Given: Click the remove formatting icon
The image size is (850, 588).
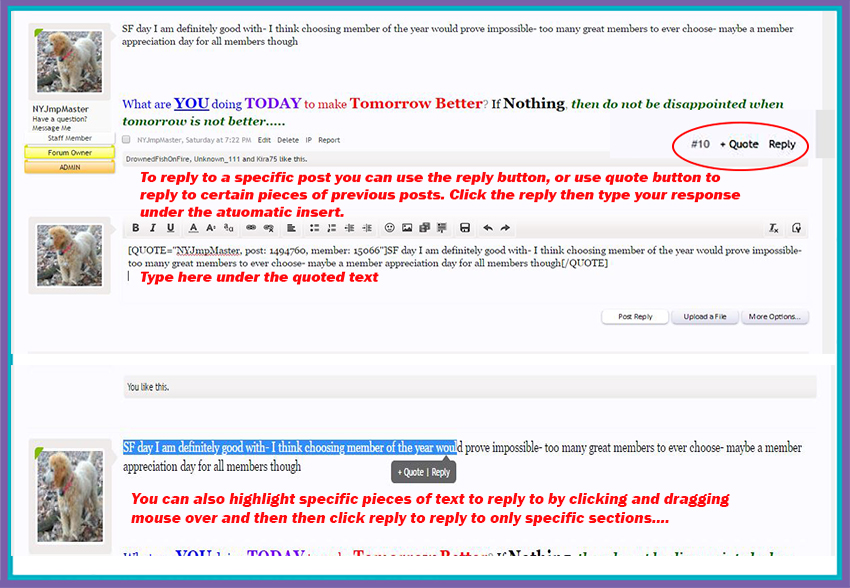Looking at the screenshot, I should click(774, 228).
